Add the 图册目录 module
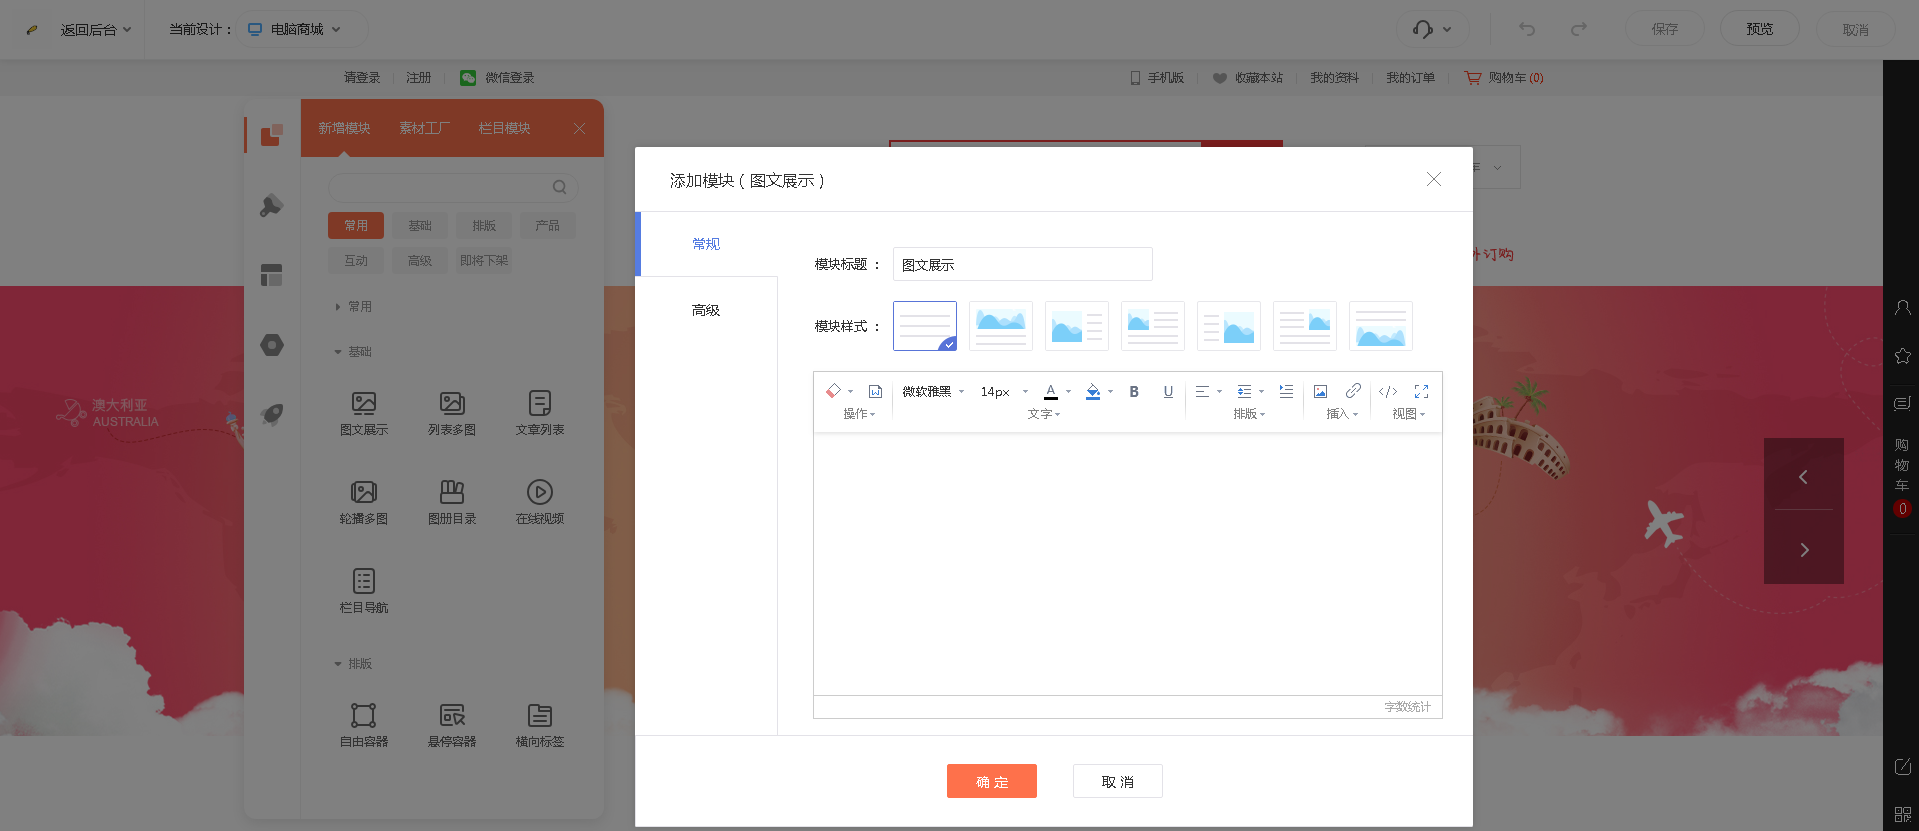This screenshot has height=831, width=1919. tap(452, 502)
